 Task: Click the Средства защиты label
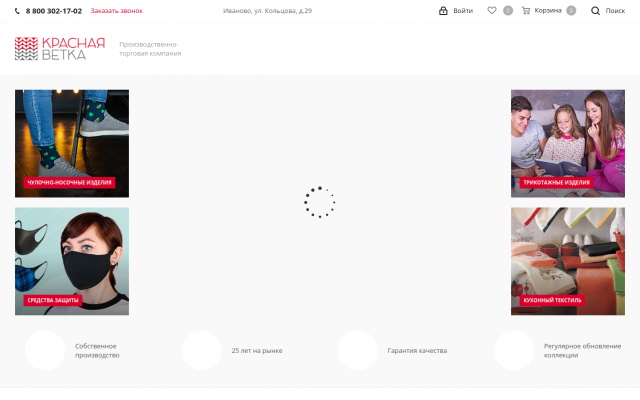[53, 300]
